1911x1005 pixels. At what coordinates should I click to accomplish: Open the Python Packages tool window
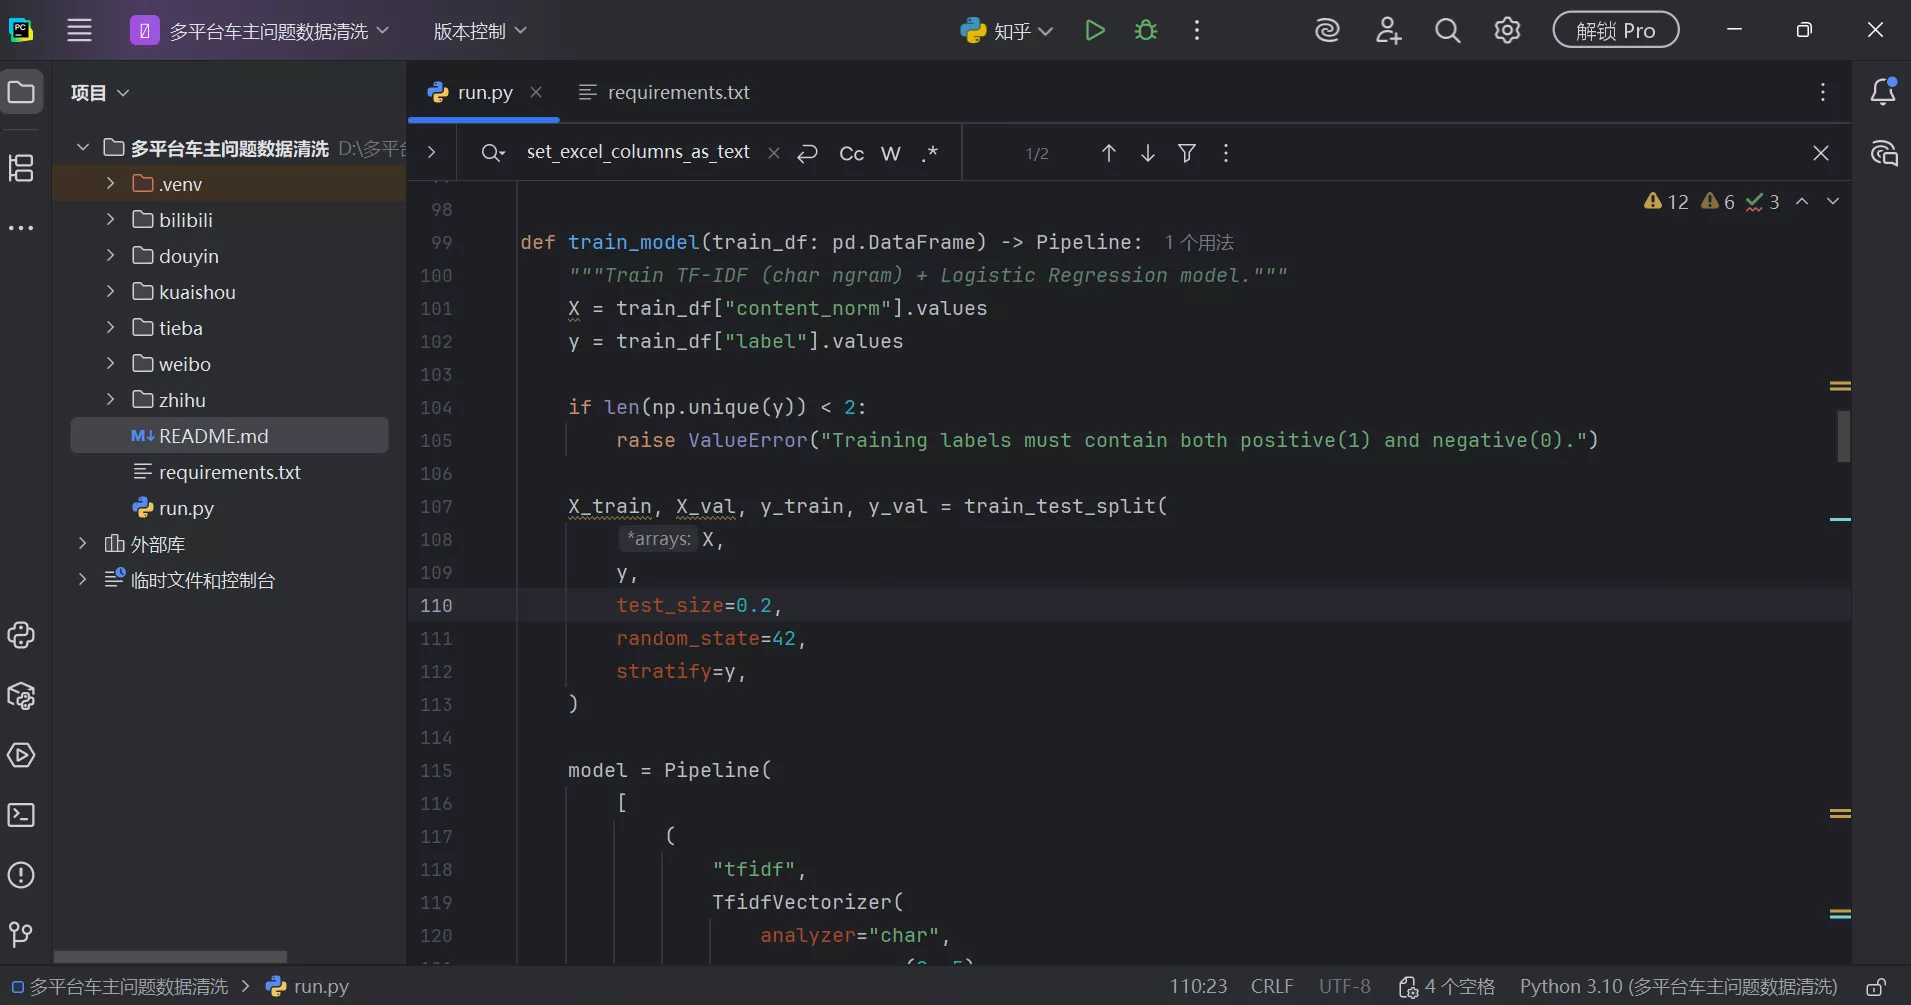(21, 696)
